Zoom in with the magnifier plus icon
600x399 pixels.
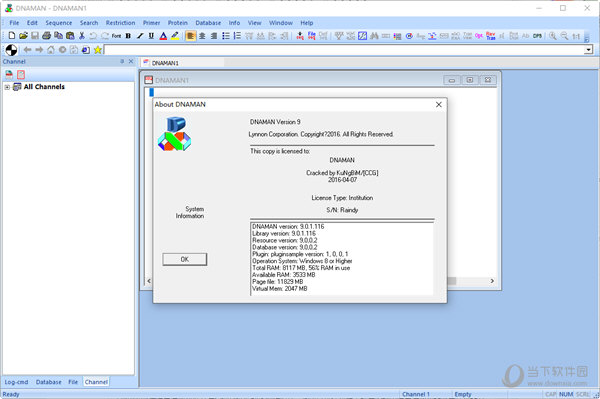553,36
